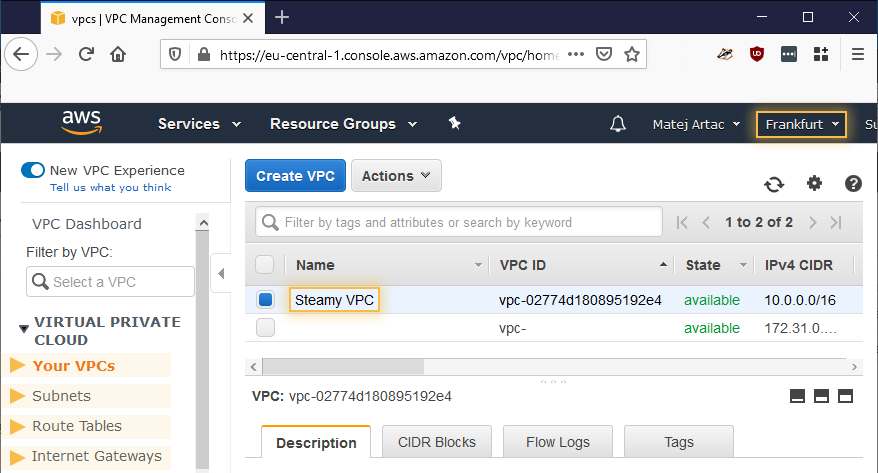Close the VPC Management Console tab

248,18
